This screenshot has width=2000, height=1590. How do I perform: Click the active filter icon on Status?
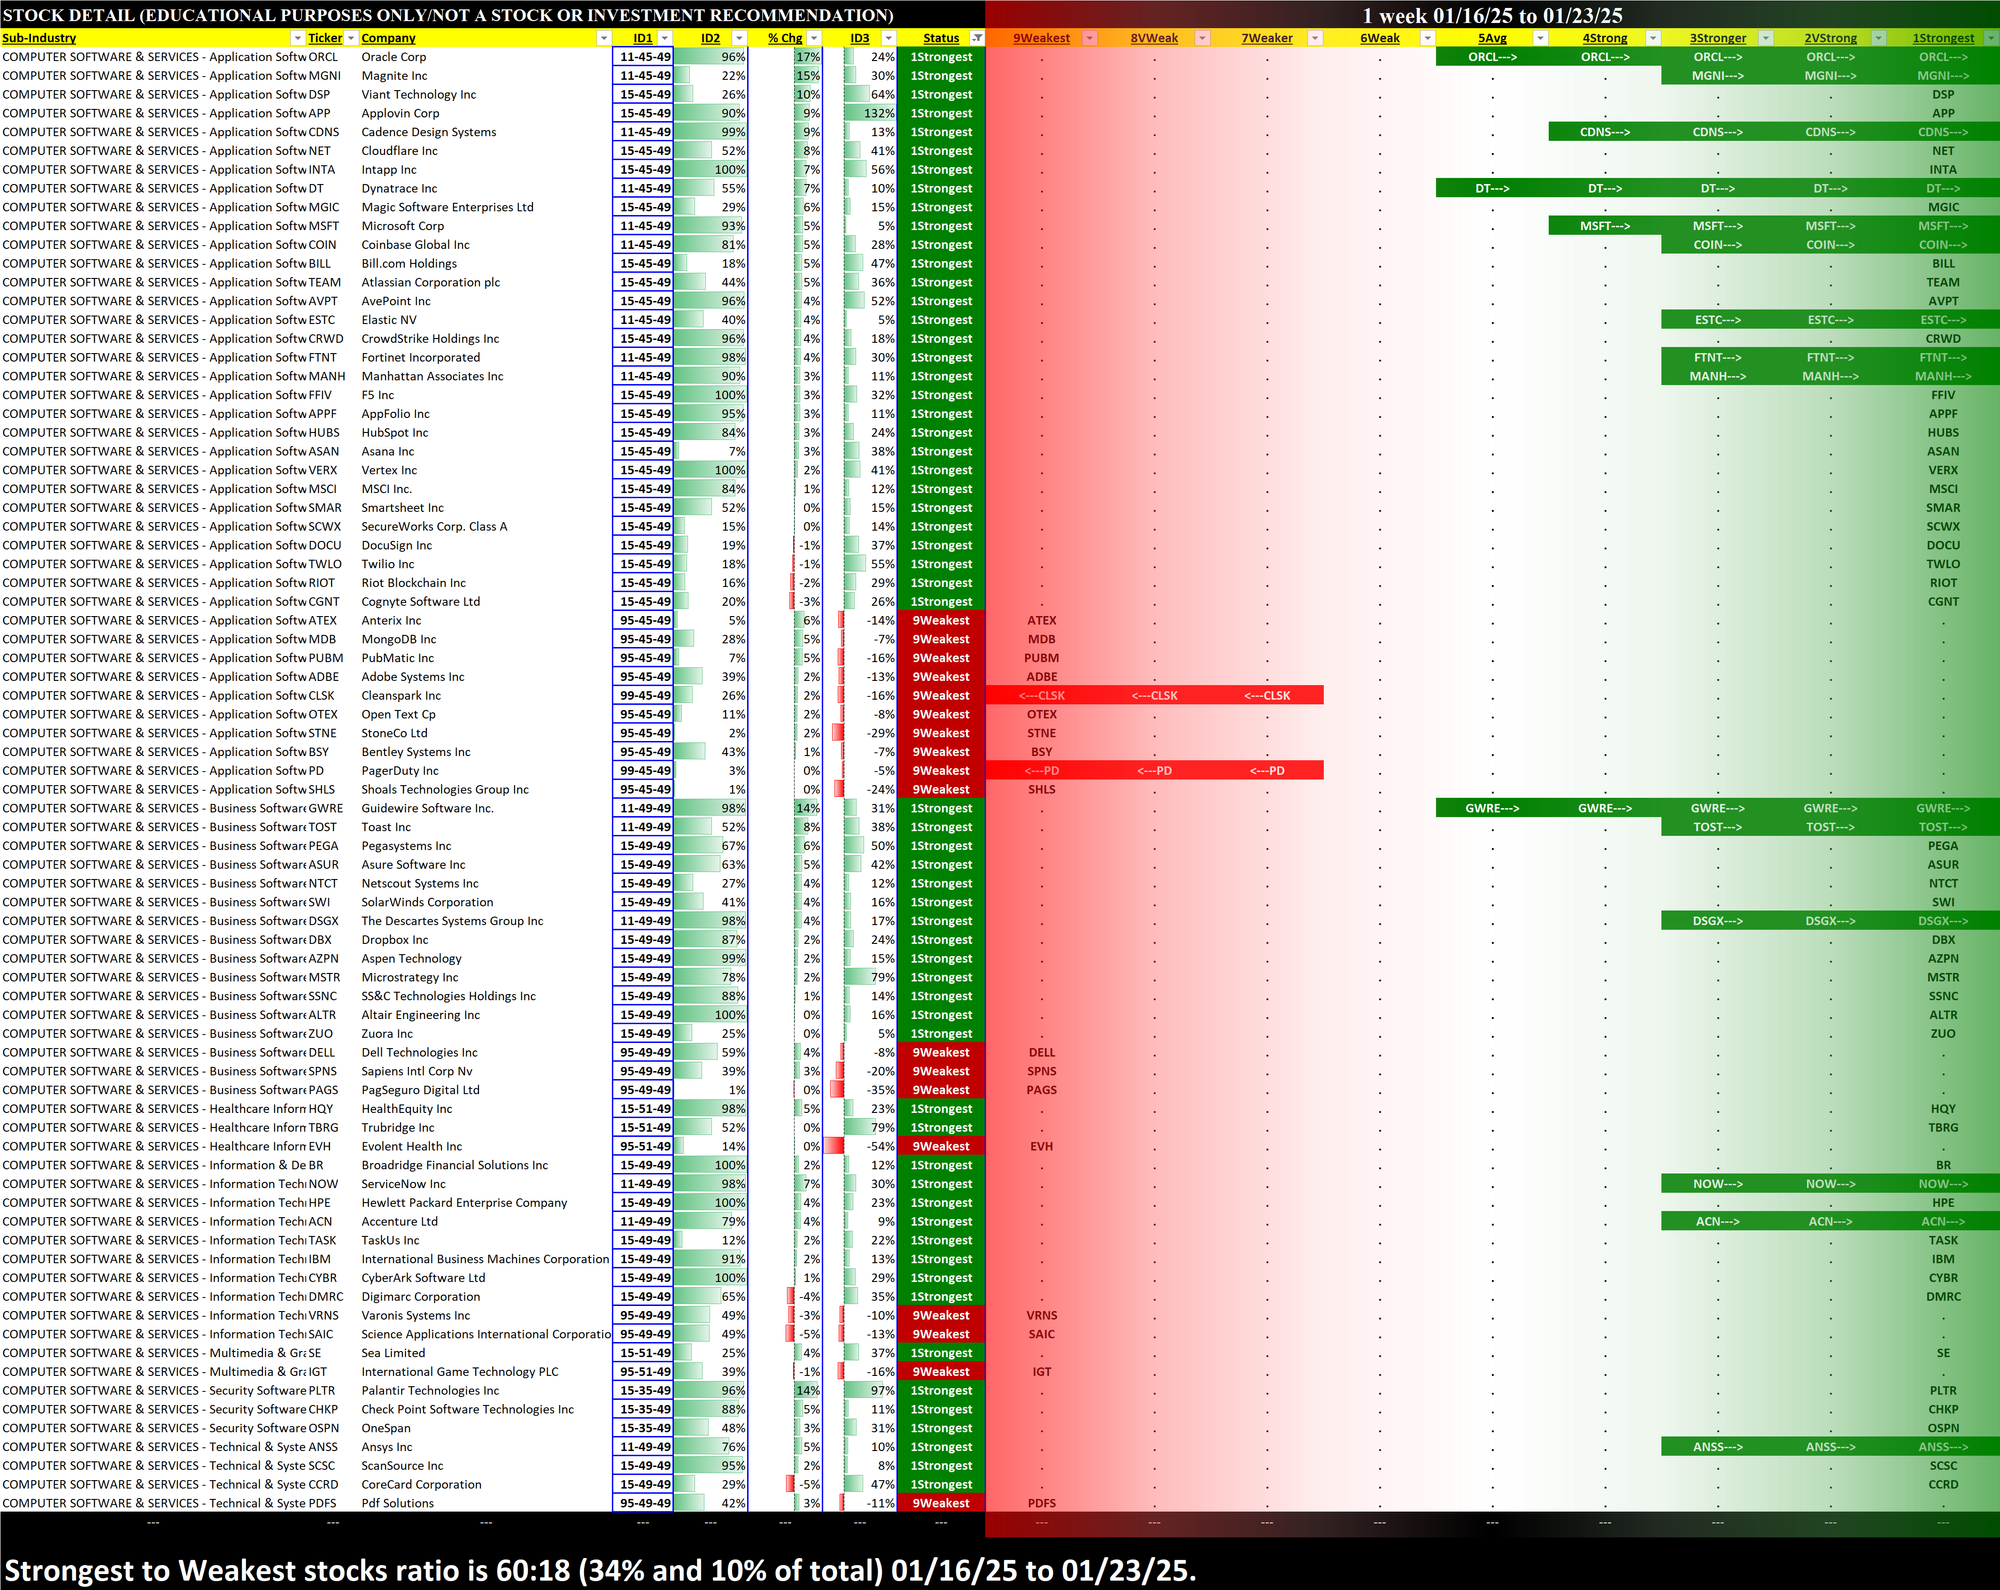coord(977,38)
